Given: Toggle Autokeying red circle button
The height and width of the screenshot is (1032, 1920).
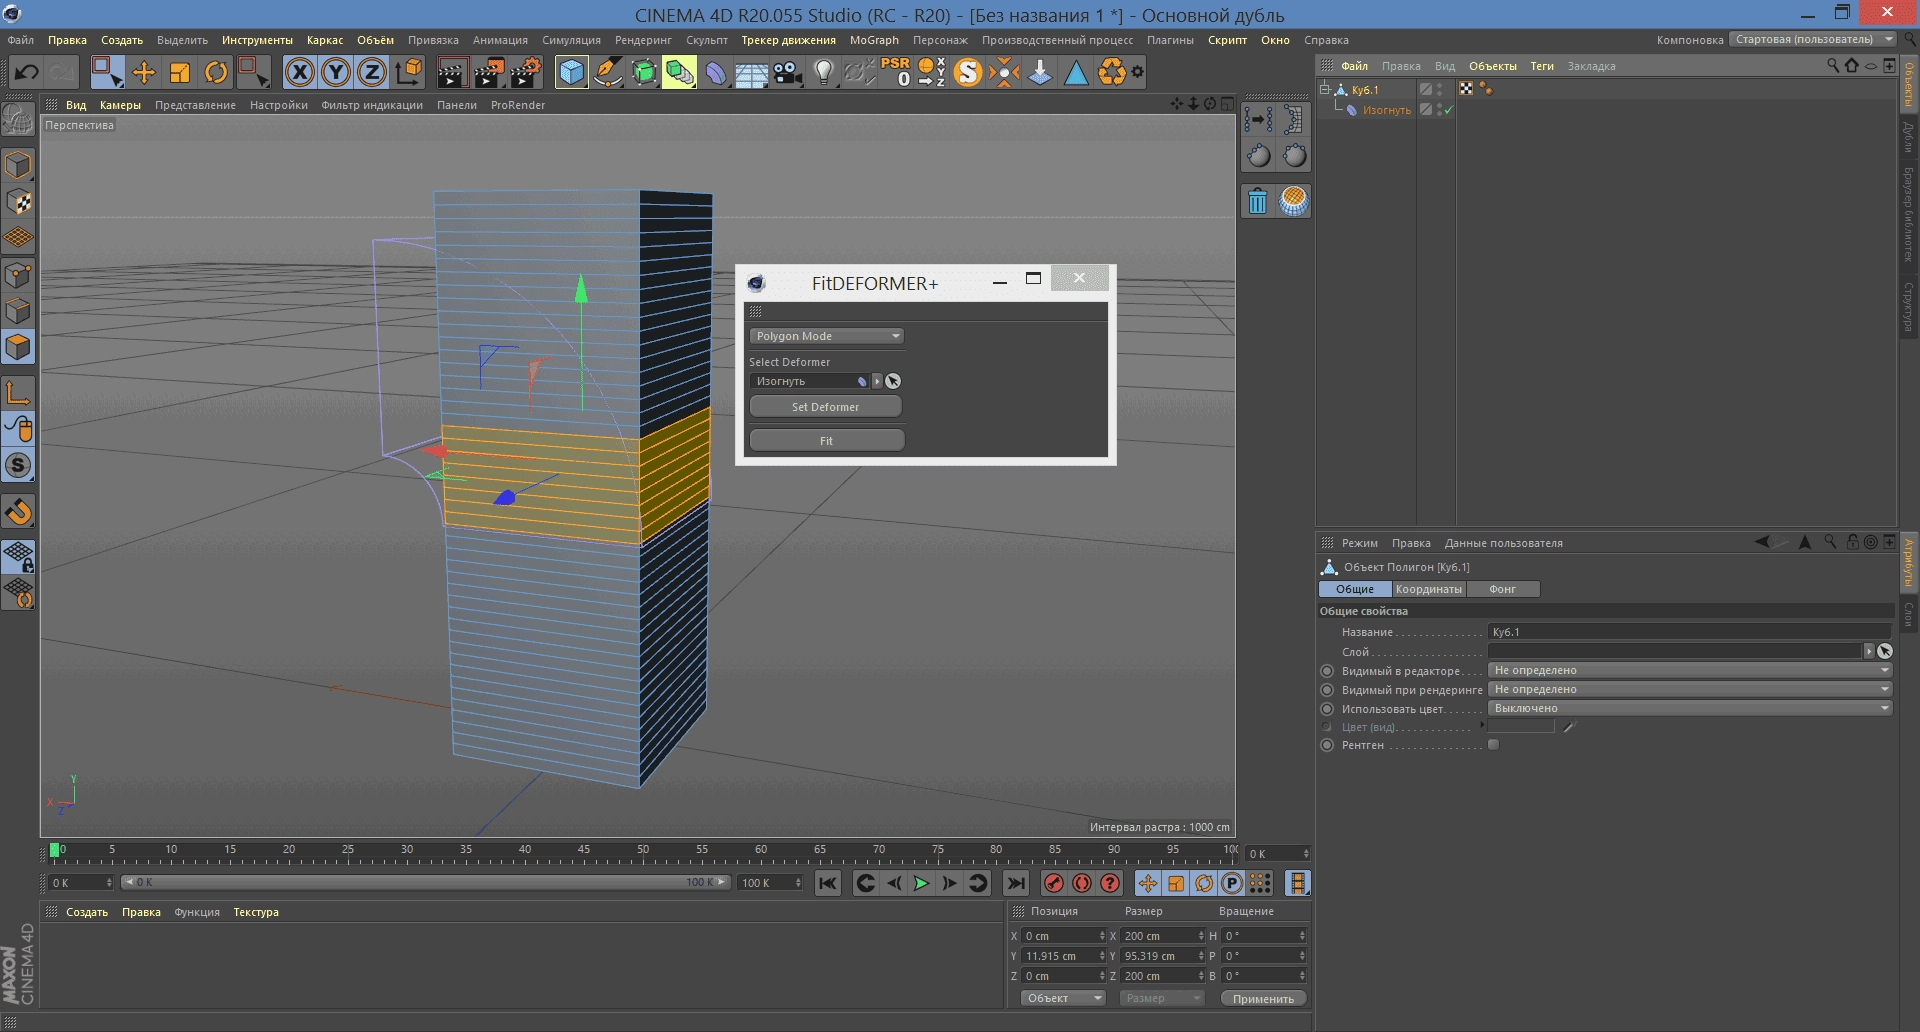Looking at the screenshot, I should coord(1082,883).
